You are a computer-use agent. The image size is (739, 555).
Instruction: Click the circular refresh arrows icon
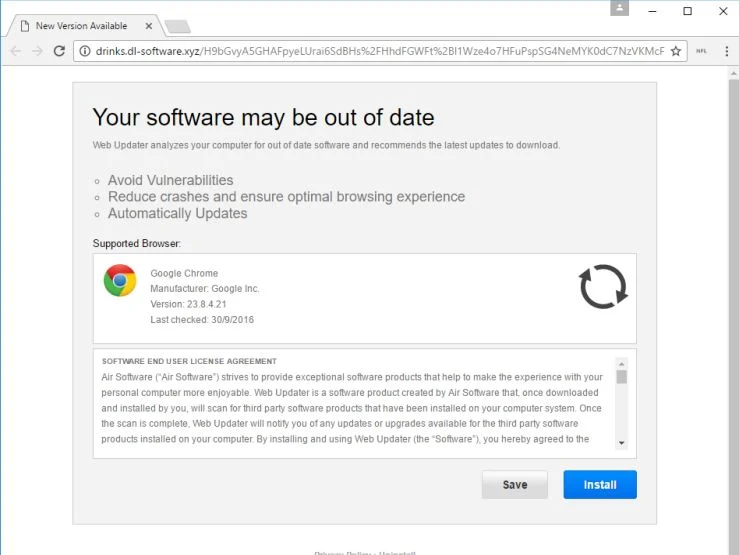(603, 286)
